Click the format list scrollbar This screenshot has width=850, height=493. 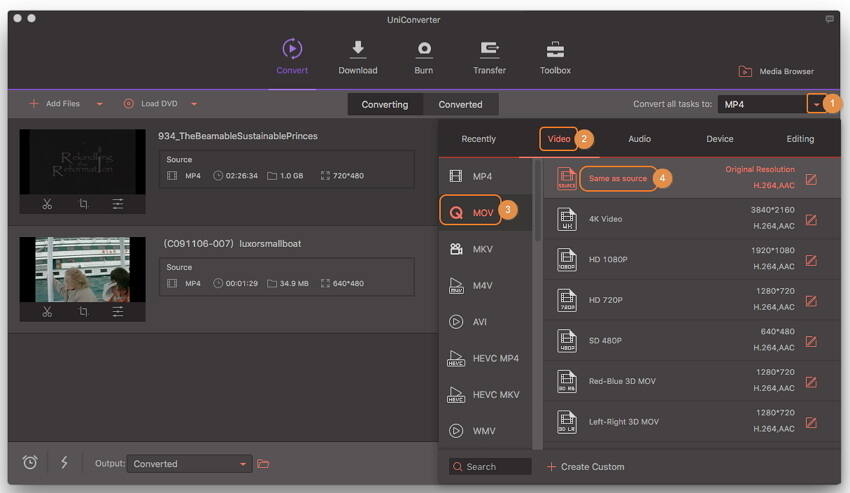(x=537, y=201)
